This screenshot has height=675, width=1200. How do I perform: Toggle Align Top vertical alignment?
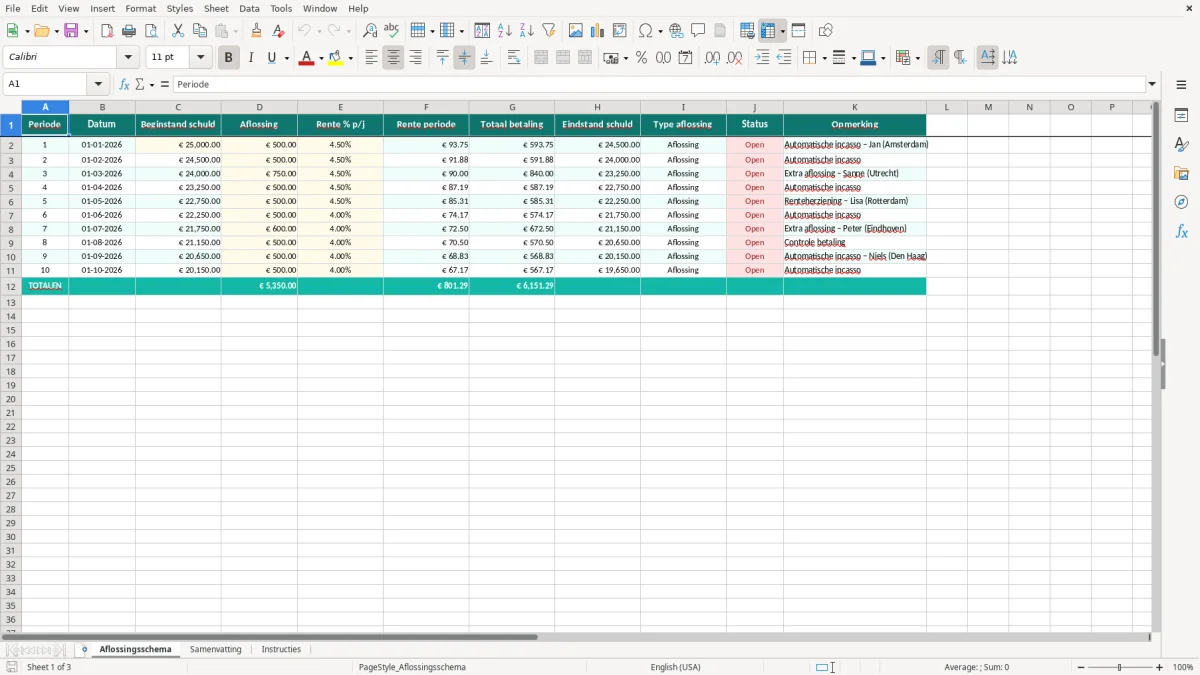pyautogui.click(x=442, y=58)
